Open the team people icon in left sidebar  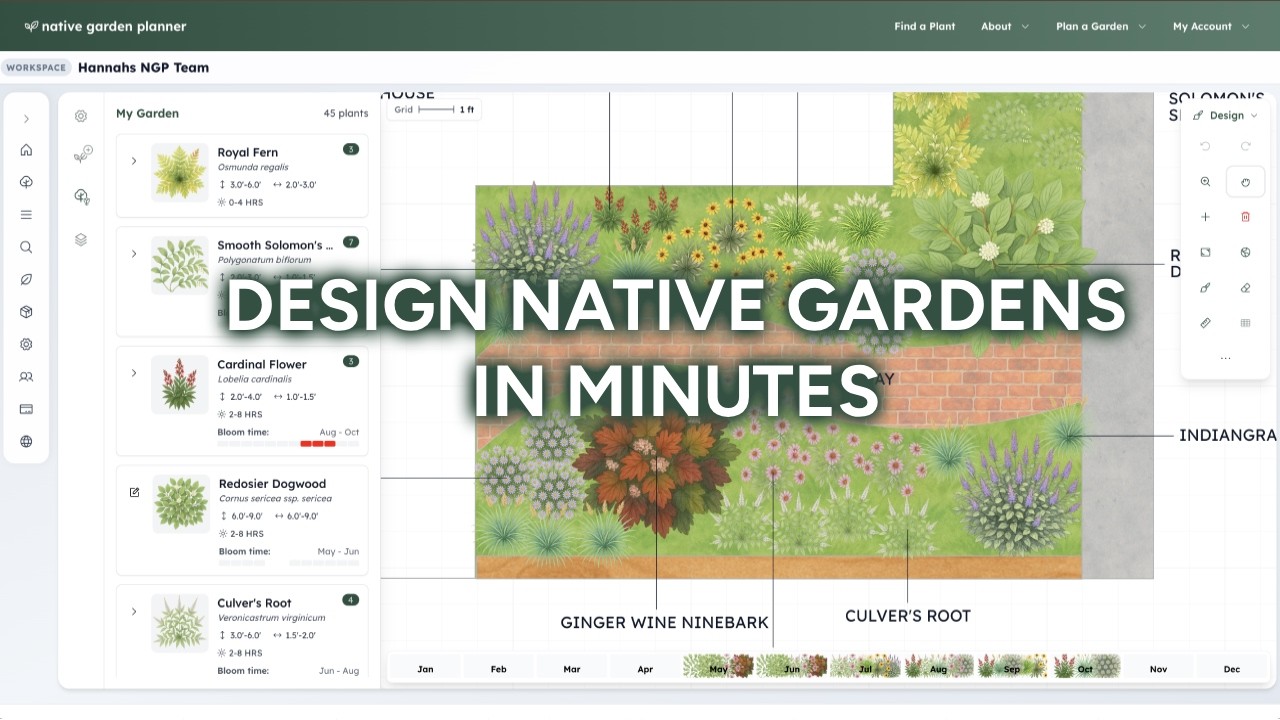(x=26, y=377)
